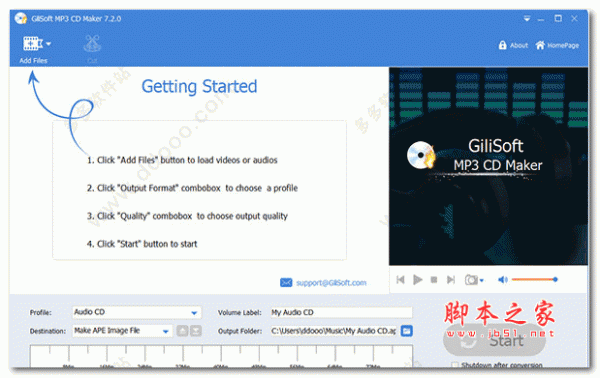Screen dimensions: 600x378
Task: Close the GiliSoft MP3 CD Maker window
Action: [574, 18]
